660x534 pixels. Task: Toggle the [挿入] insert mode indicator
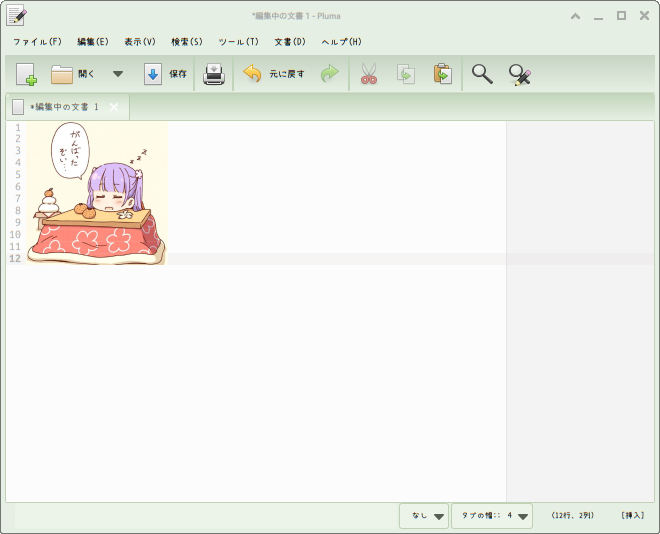633,515
